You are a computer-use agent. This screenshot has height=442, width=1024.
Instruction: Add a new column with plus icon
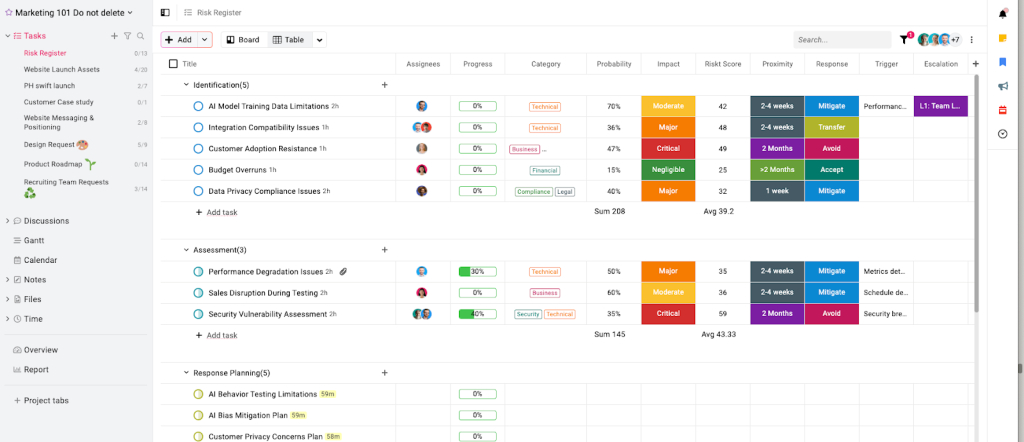click(976, 63)
